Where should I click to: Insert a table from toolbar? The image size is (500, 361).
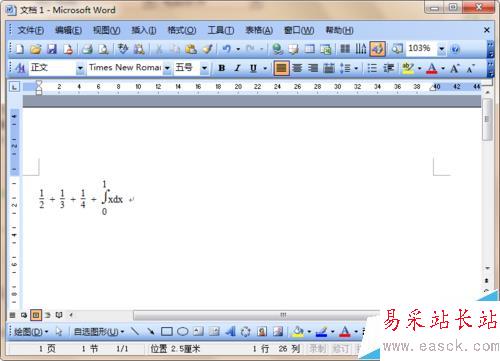[310, 49]
